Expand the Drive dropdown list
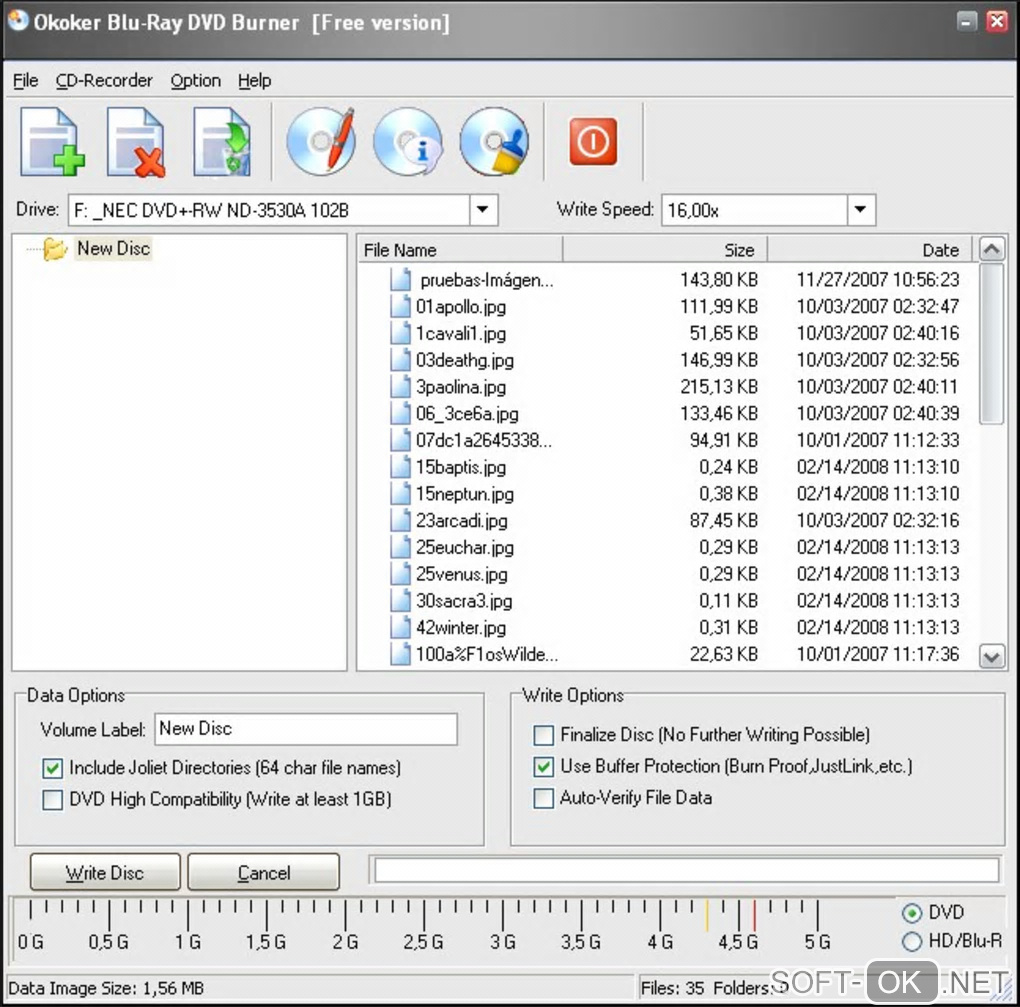This screenshot has height=1007, width=1020. pyautogui.click(x=483, y=210)
